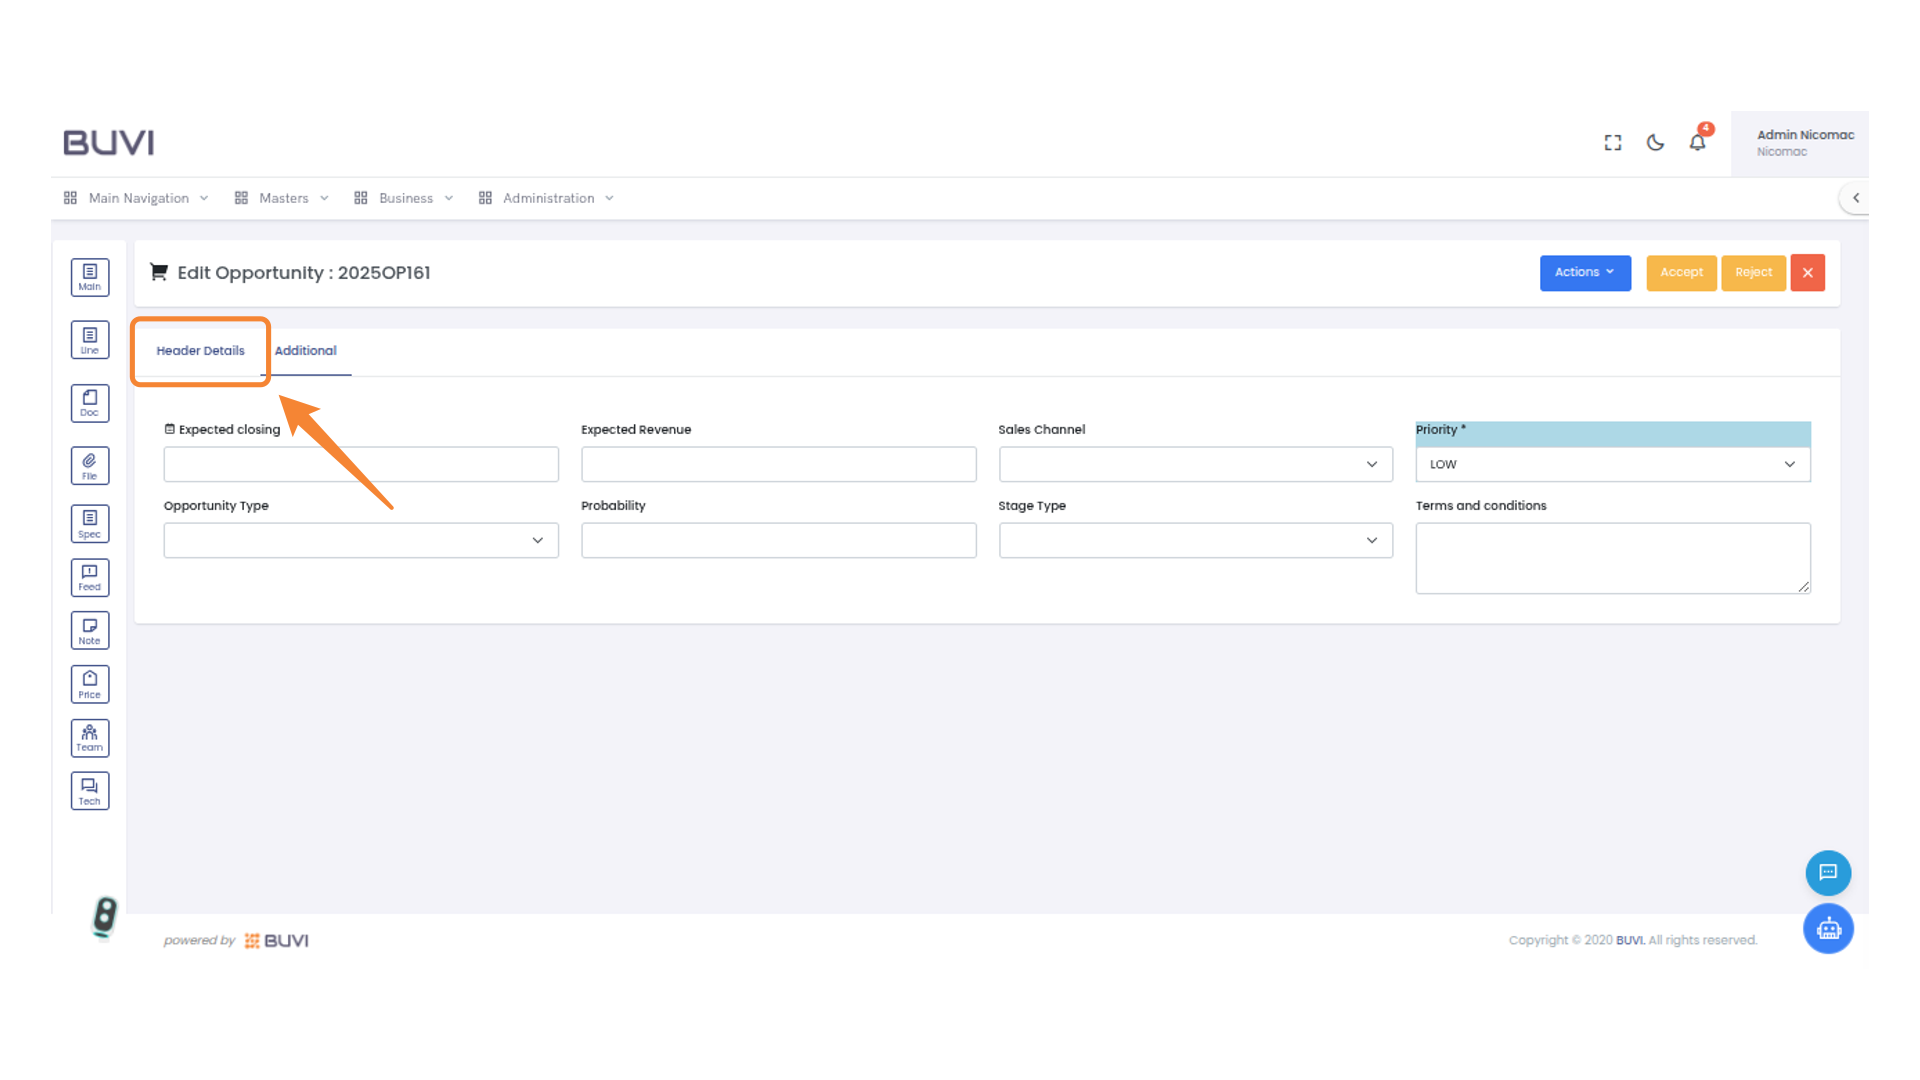This screenshot has width=1920, height=1080.
Task: Open the Doc section from the sidebar
Action: click(89, 403)
